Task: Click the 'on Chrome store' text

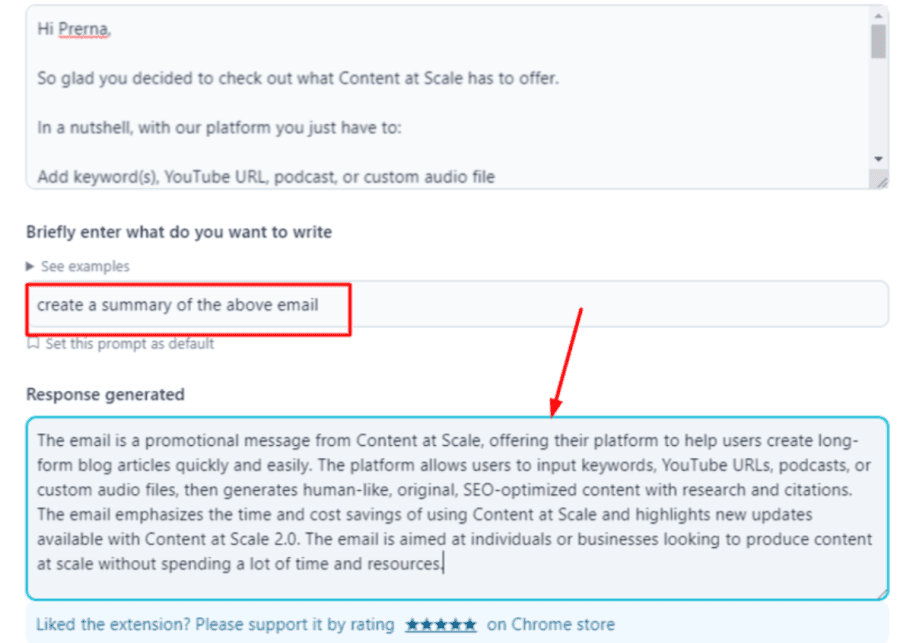Action: (550, 625)
